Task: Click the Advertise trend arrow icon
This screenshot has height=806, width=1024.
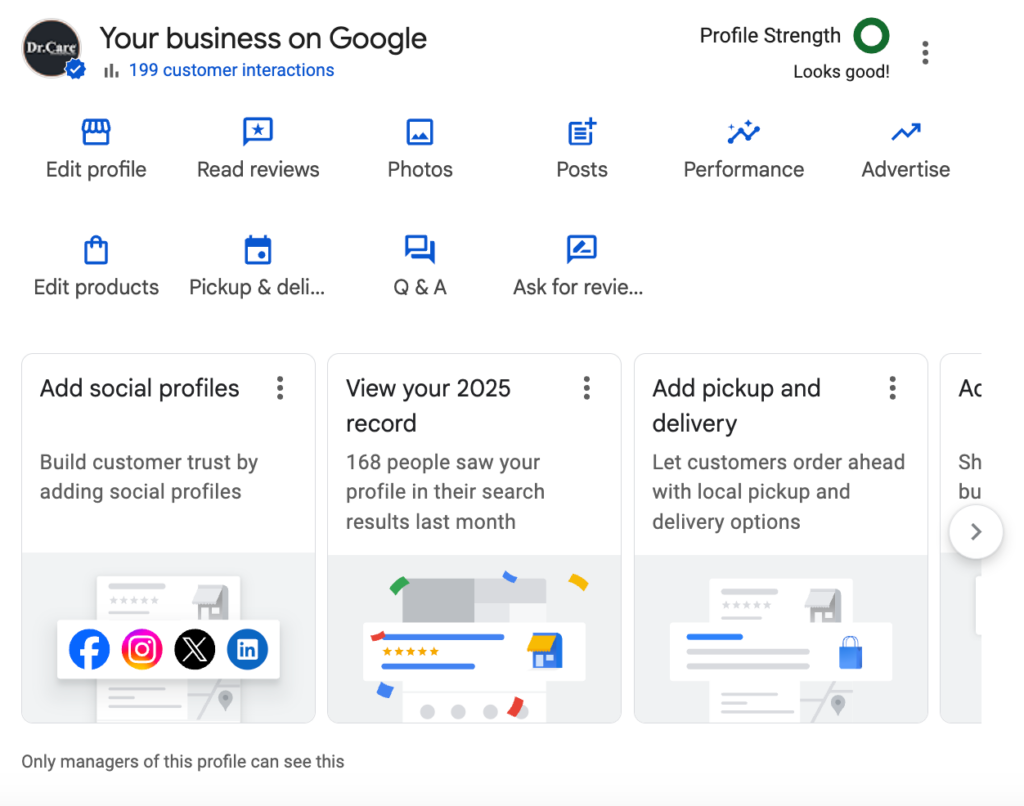Action: tap(906, 132)
